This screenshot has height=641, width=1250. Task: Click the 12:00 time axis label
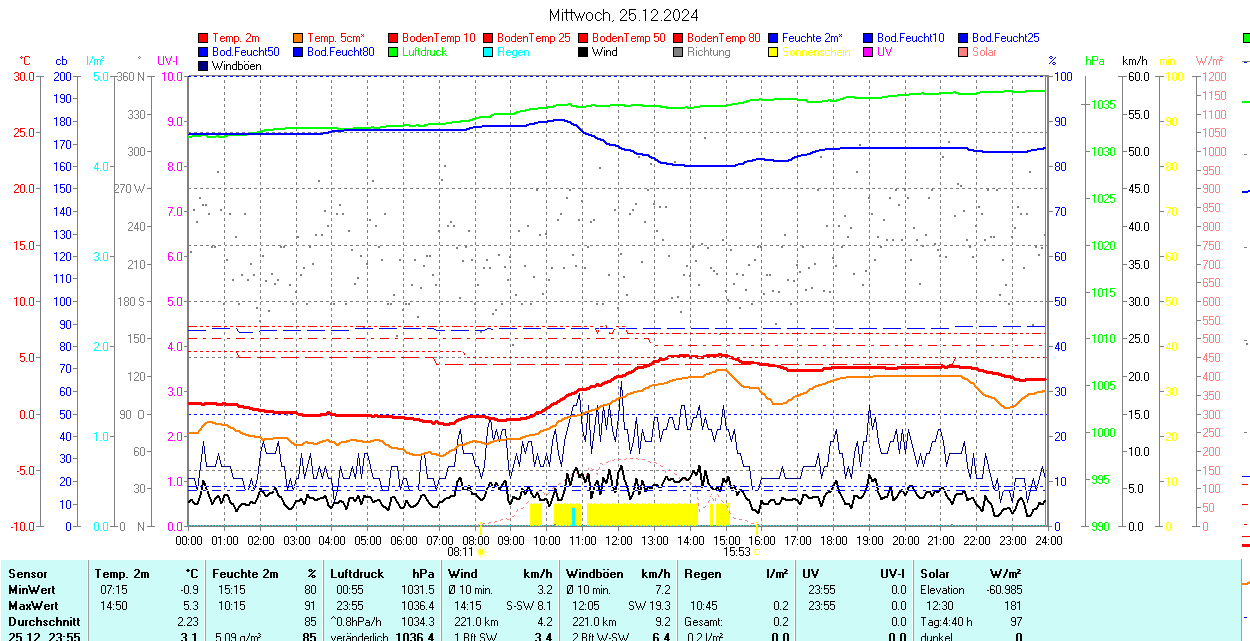619,540
